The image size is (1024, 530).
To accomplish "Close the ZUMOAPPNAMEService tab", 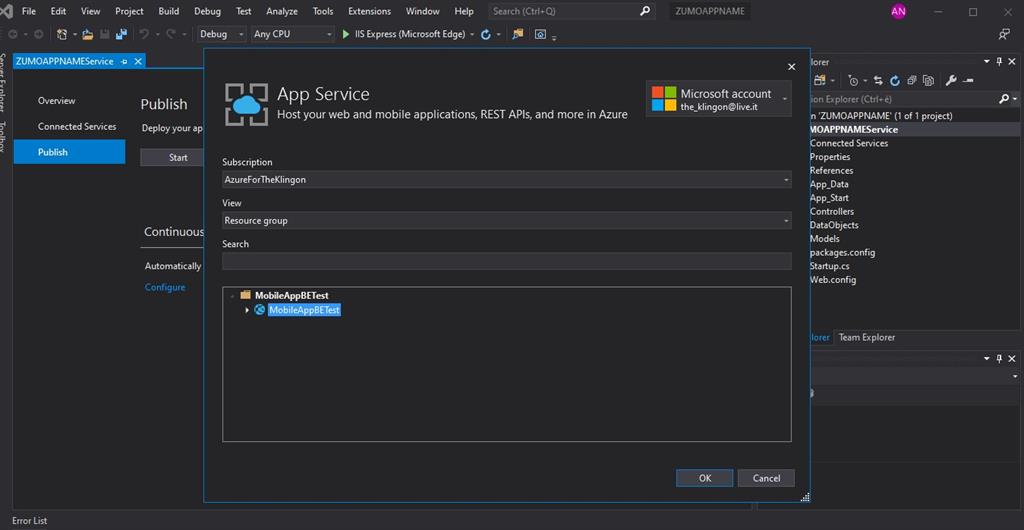I will [138, 61].
